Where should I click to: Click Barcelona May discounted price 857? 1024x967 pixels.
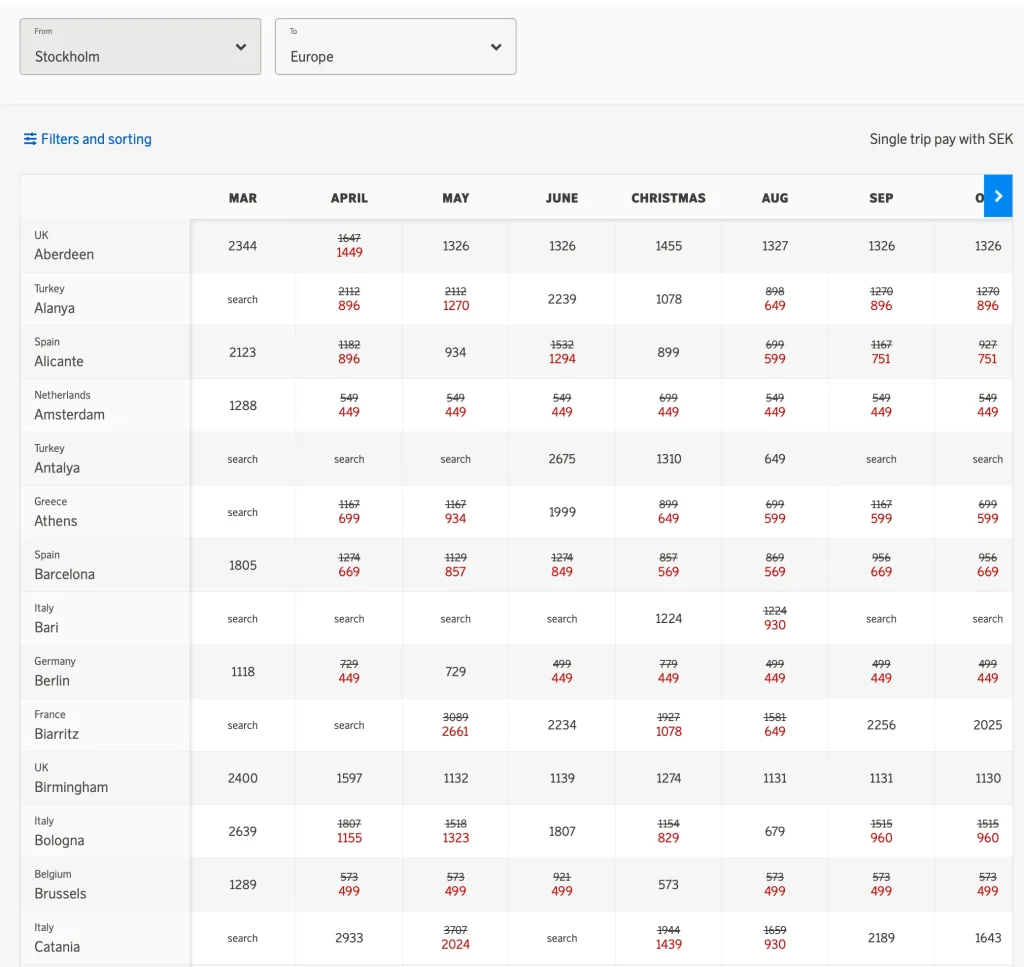point(456,572)
